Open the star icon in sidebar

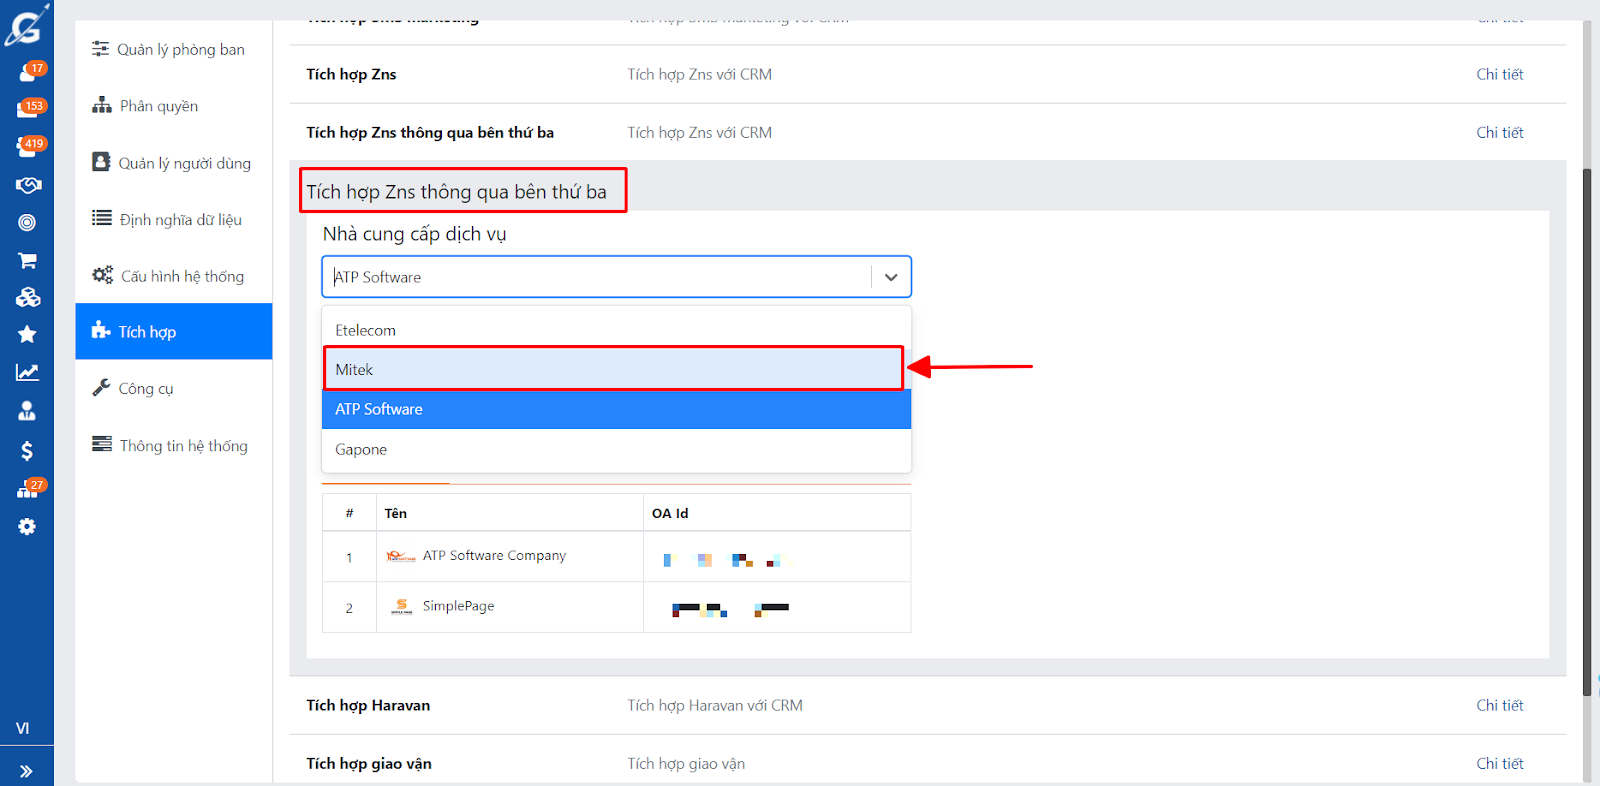pyautogui.click(x=27, y=334)
